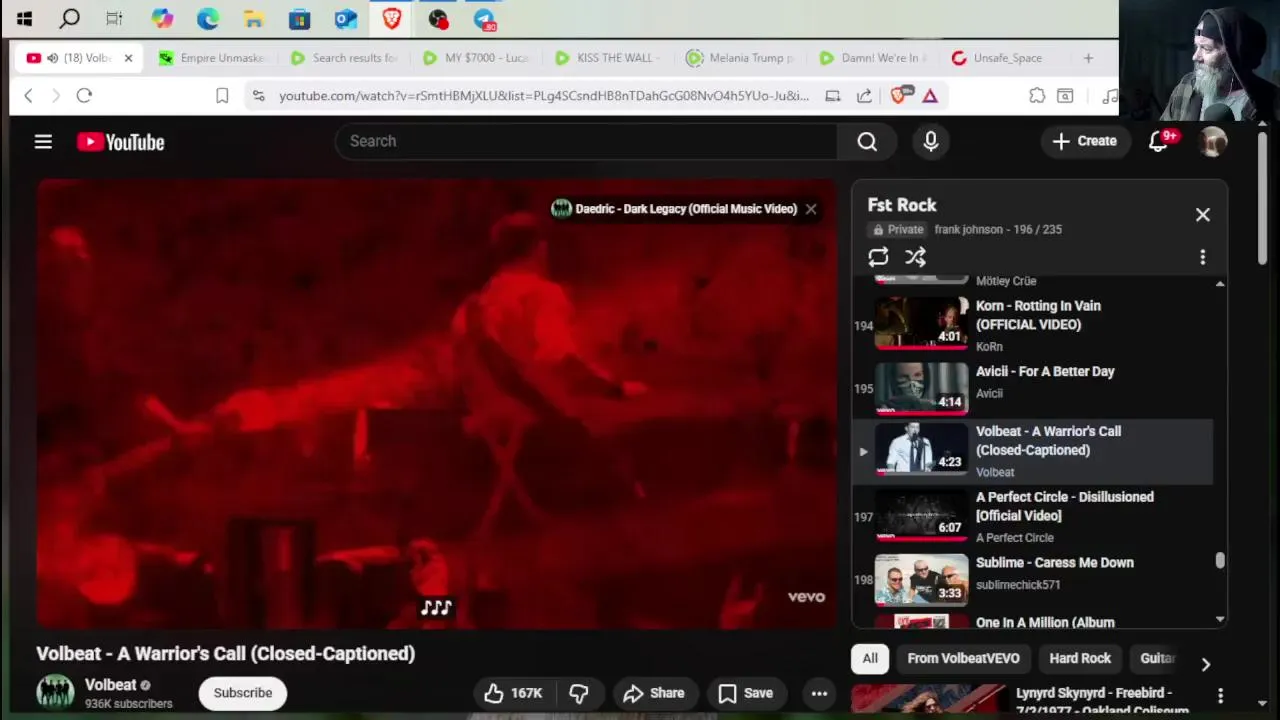
Task: Close the active YouTube browser tab
Action: [x=128, y=58]
